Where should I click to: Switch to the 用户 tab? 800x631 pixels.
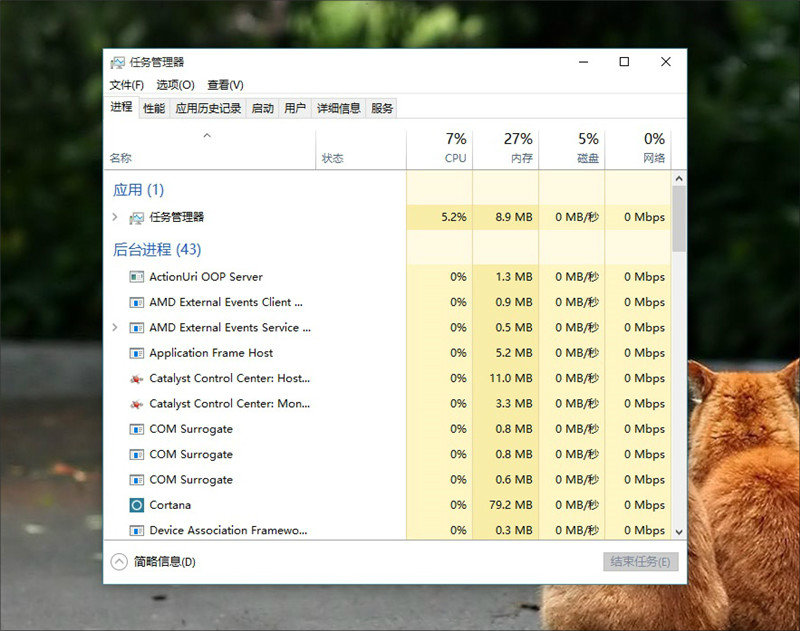tap(295, 108)
